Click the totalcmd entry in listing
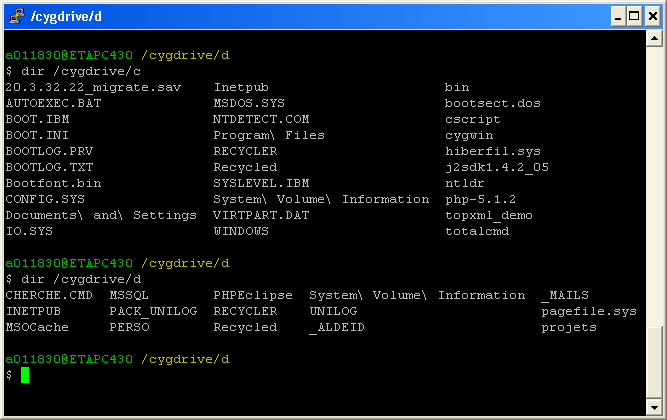This screenshot has height=420, width=667. 477,231
